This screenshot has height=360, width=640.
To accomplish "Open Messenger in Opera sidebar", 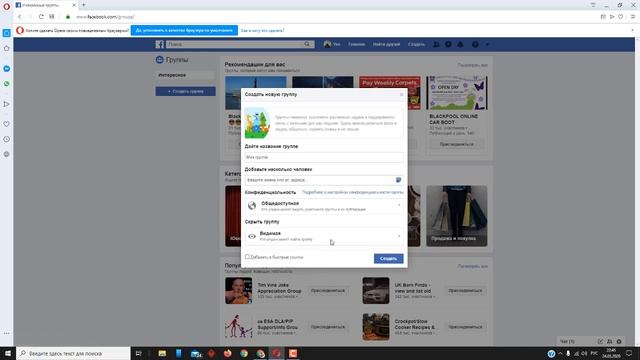I will (7, 69).
